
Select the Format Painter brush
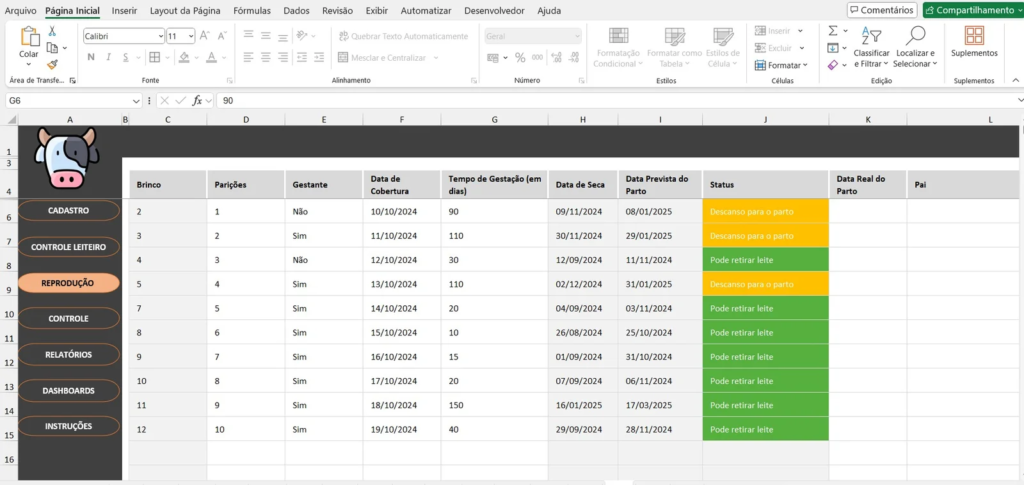pyautogui.click(x=52, y=64)
